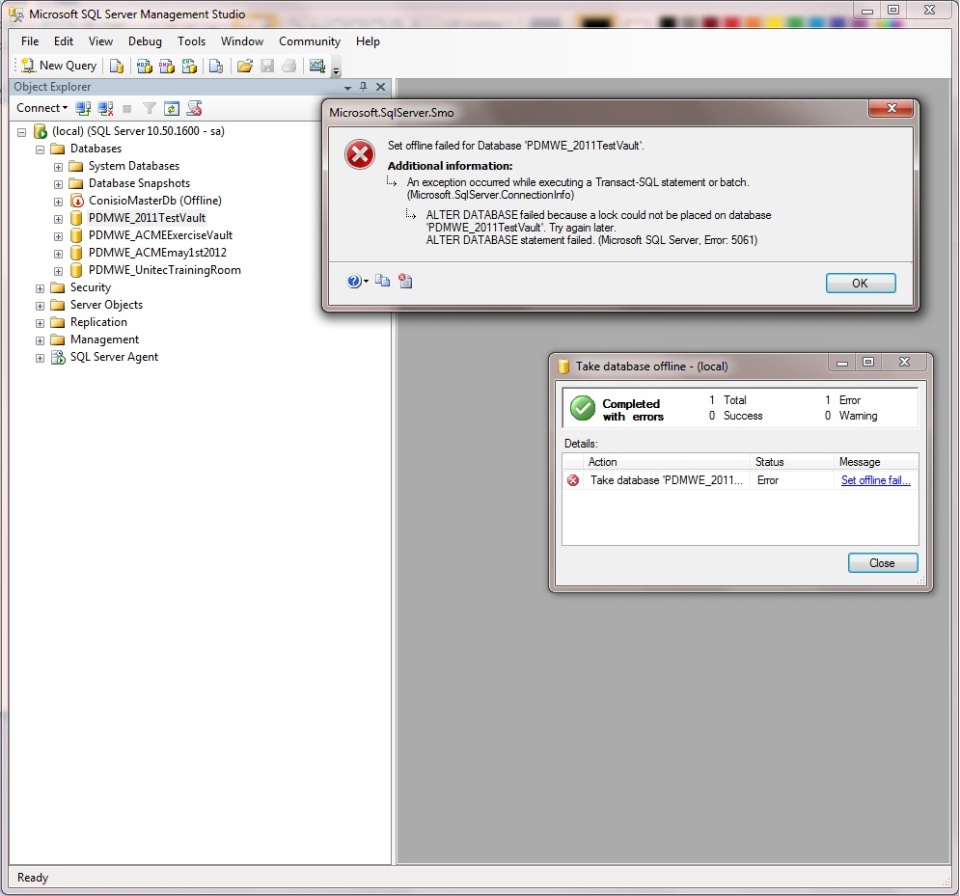Expand the Database Snapshots folder

click(58, 184)
